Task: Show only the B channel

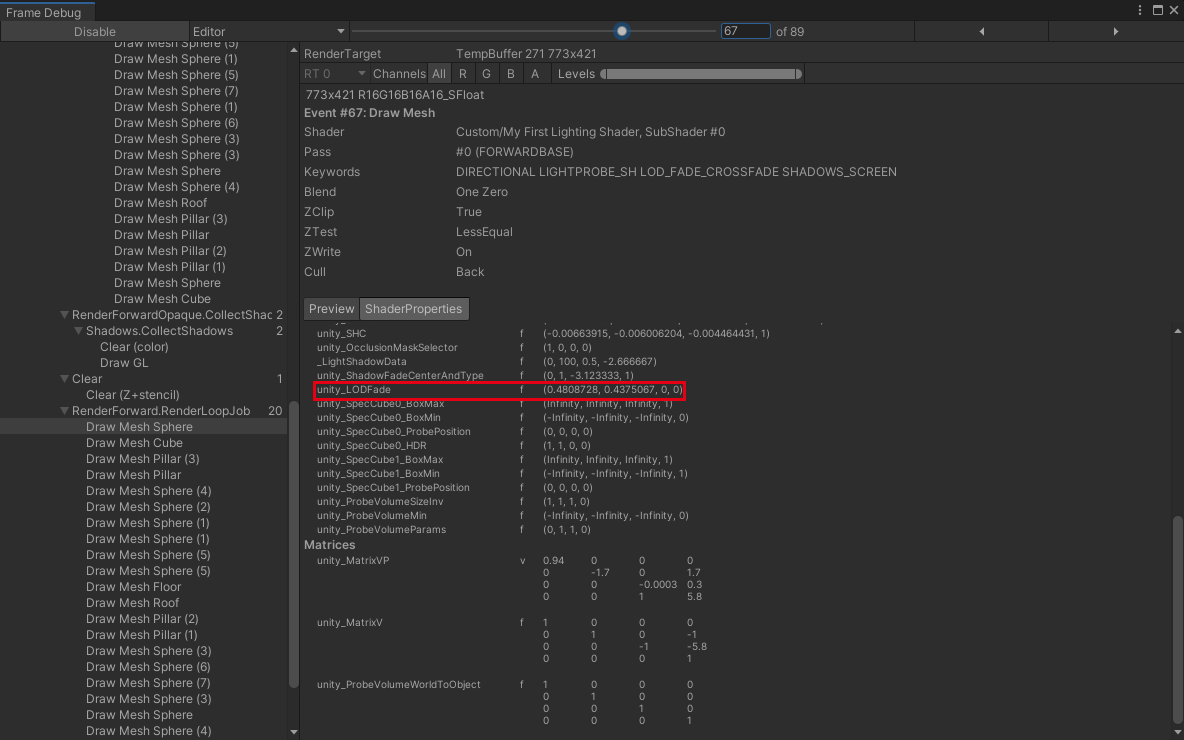Action: coord(510,73)
